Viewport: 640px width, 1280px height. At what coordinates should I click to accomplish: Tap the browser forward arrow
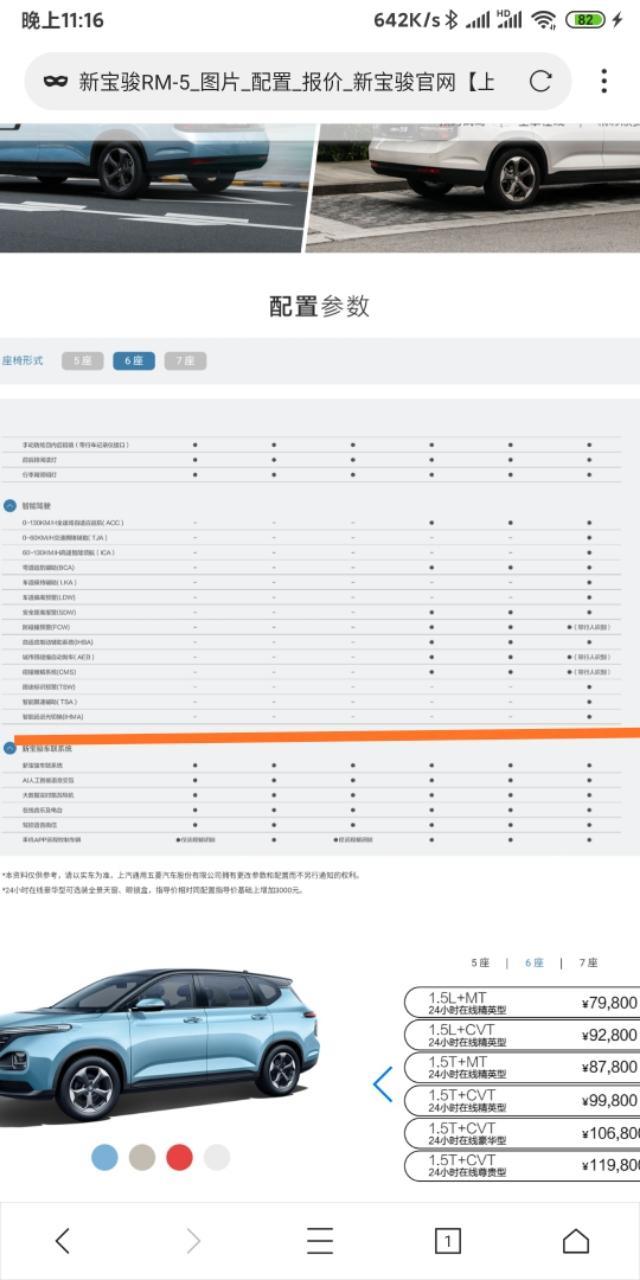(193, 1241)
